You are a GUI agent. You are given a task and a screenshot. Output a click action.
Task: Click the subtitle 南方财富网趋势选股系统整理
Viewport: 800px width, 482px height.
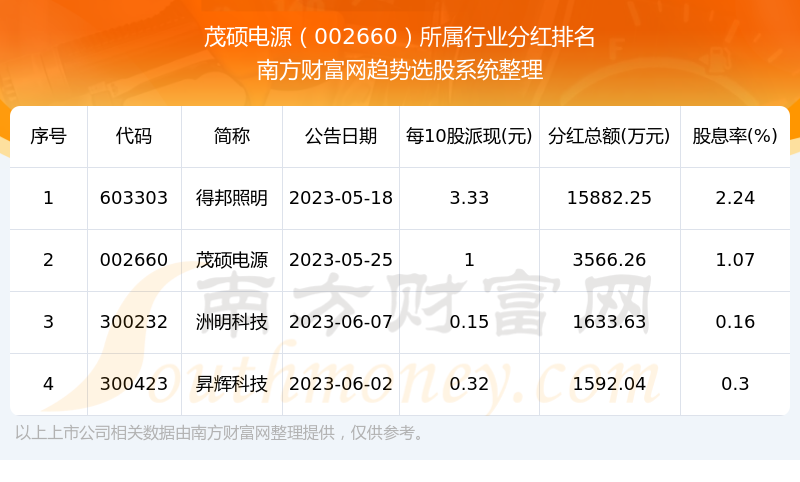click(x=399, y=70)
